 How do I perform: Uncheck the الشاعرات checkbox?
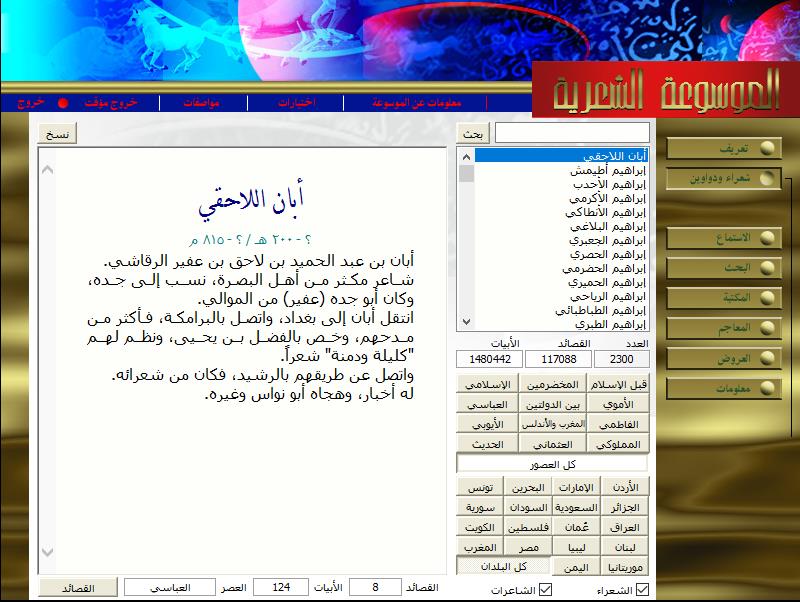(543, 590)
